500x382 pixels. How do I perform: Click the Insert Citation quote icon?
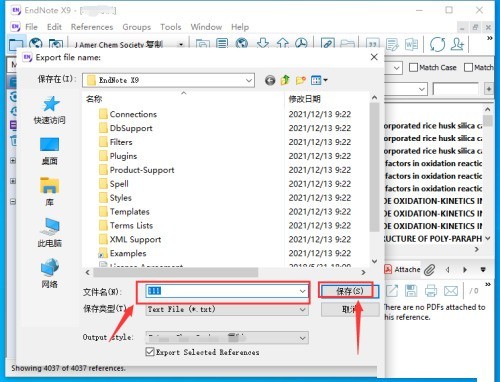tap(372, 44)
